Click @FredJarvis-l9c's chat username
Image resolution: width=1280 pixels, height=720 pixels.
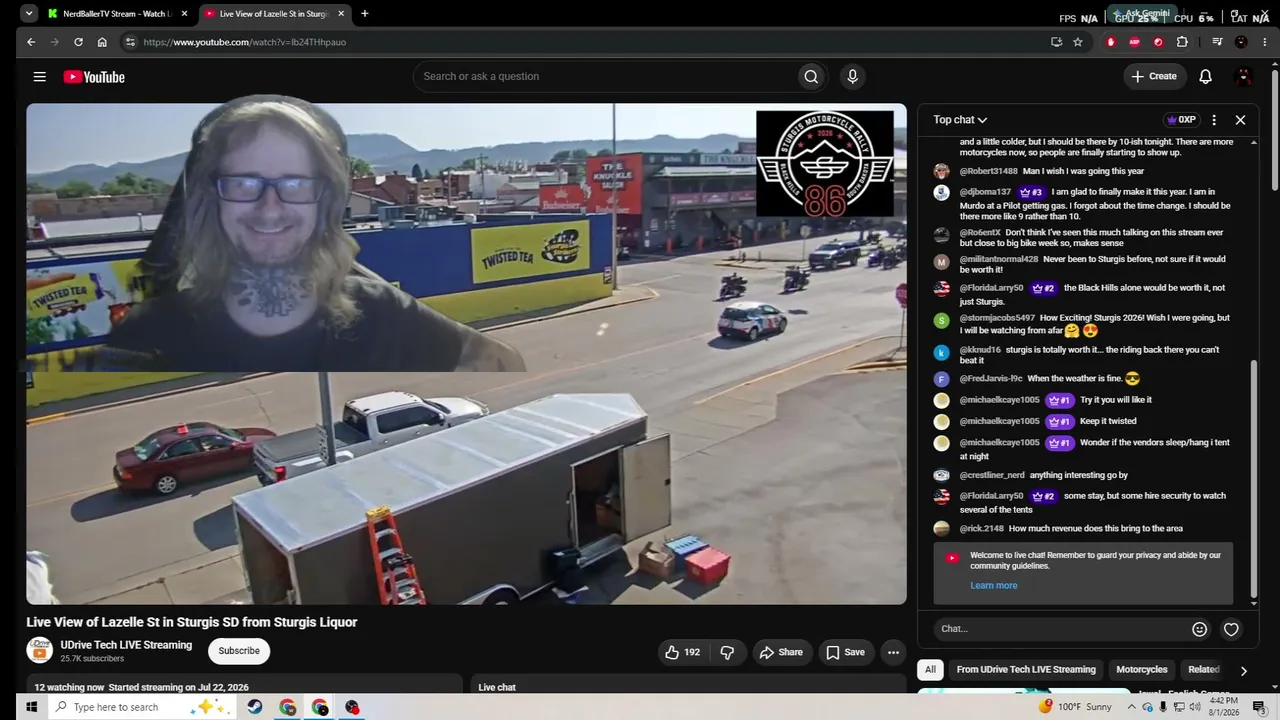click(x=991, y=379)
